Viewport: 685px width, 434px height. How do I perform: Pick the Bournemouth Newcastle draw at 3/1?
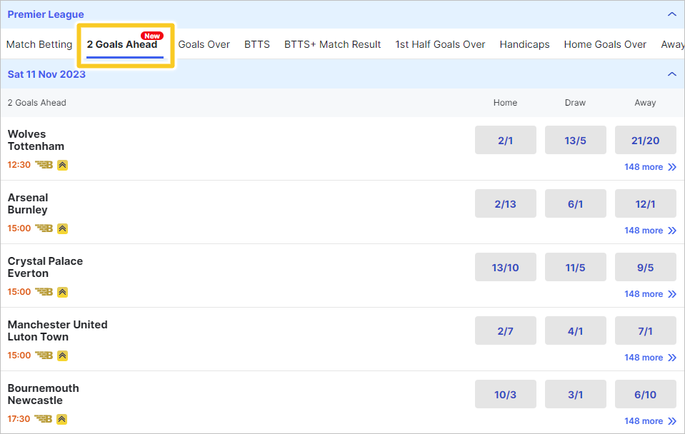pyautogui.click(x=575, y=394)
